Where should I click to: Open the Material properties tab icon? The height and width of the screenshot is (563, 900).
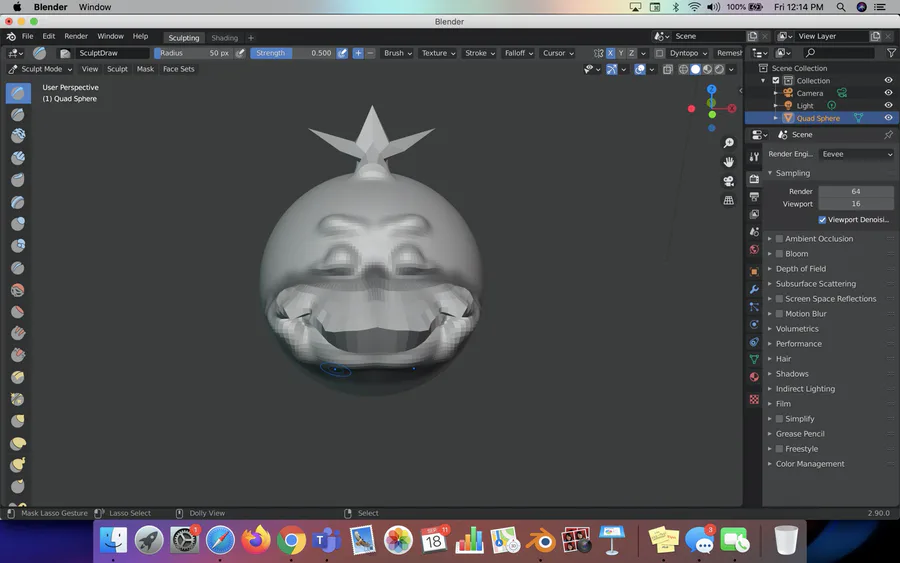pos(754,377)
